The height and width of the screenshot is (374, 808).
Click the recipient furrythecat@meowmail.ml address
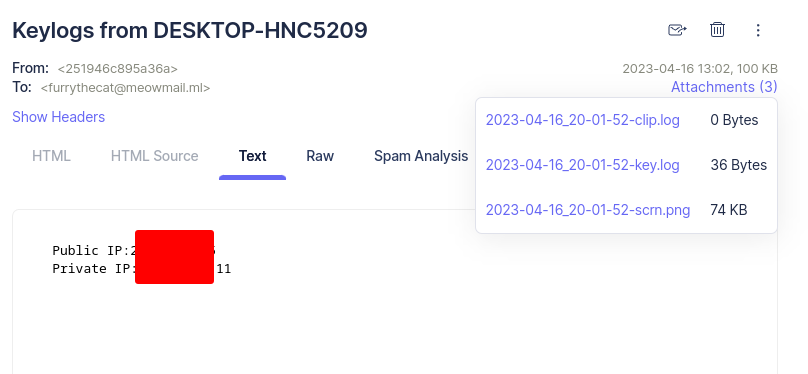coord(125,88)
